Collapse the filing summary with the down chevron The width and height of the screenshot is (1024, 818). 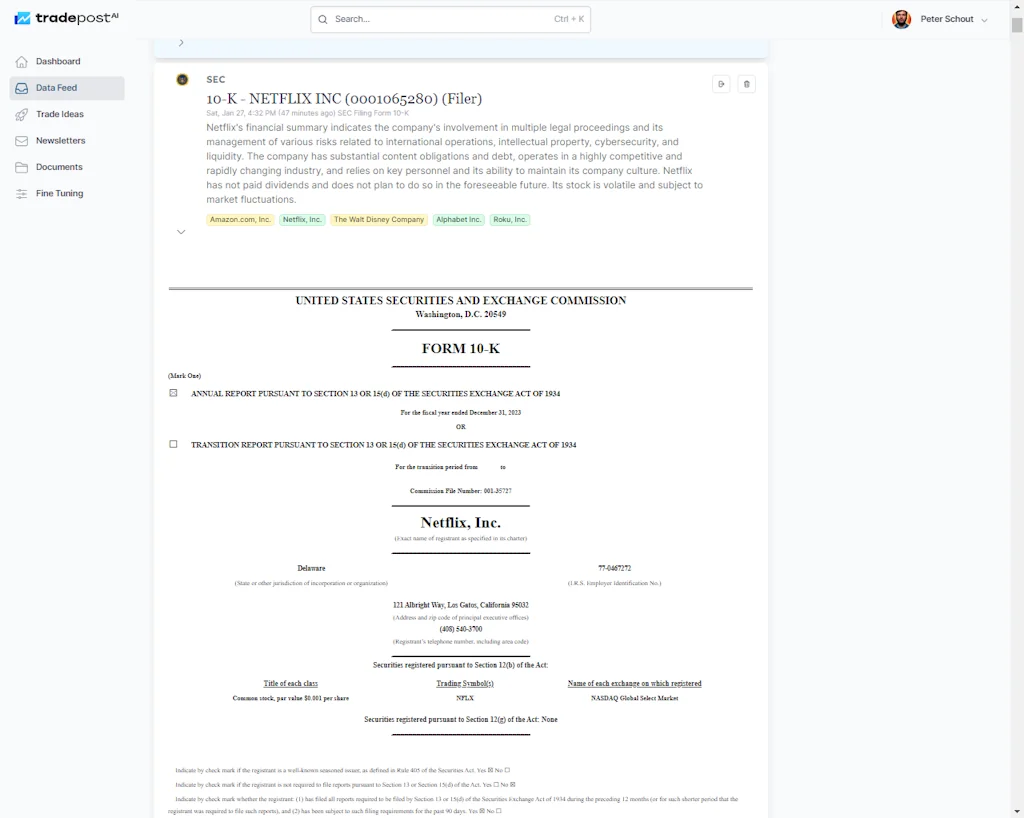click(x=181, y=232)
